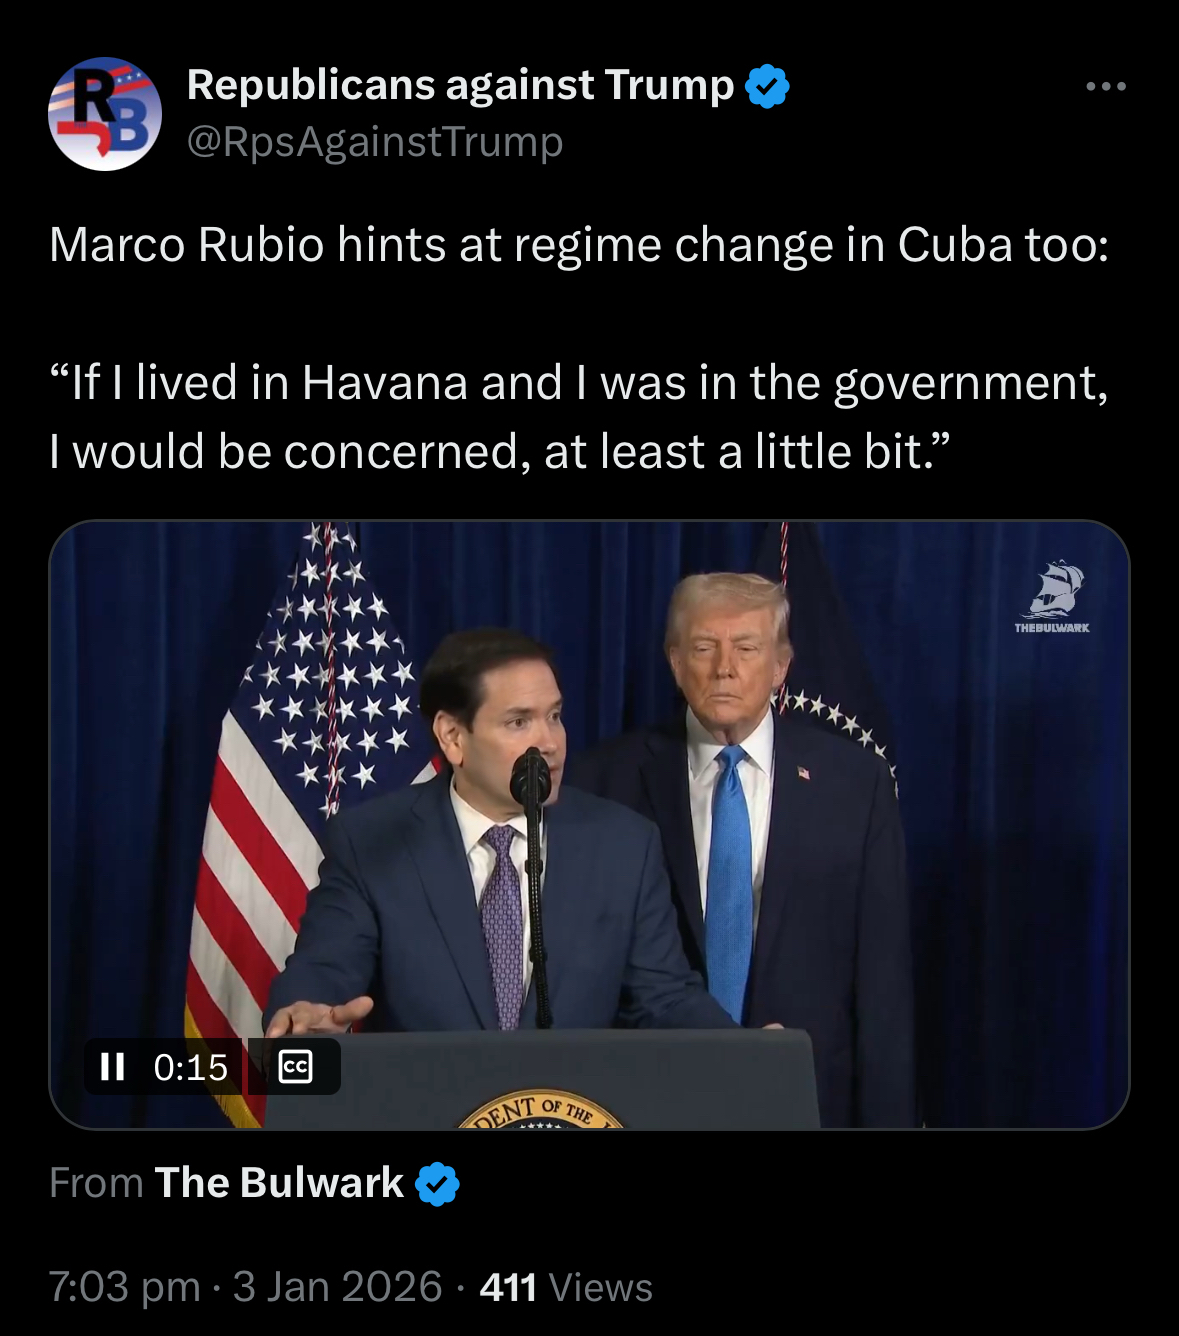
Task: Click verified badge beside Republicans against Trump
Action: tap(767, 86)
